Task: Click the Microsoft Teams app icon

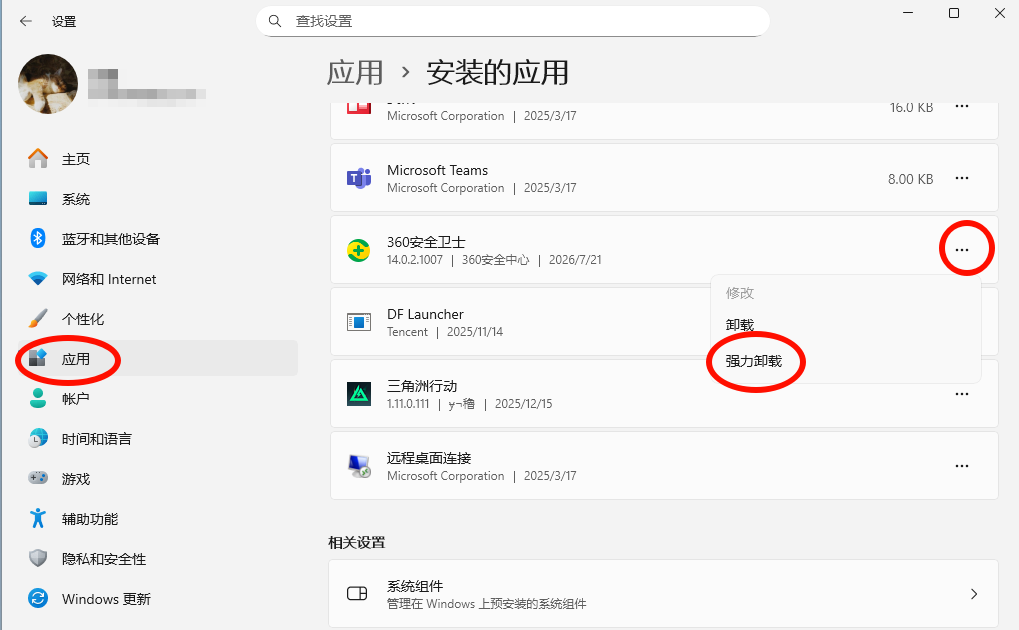Action: click(x=359, y=178)
